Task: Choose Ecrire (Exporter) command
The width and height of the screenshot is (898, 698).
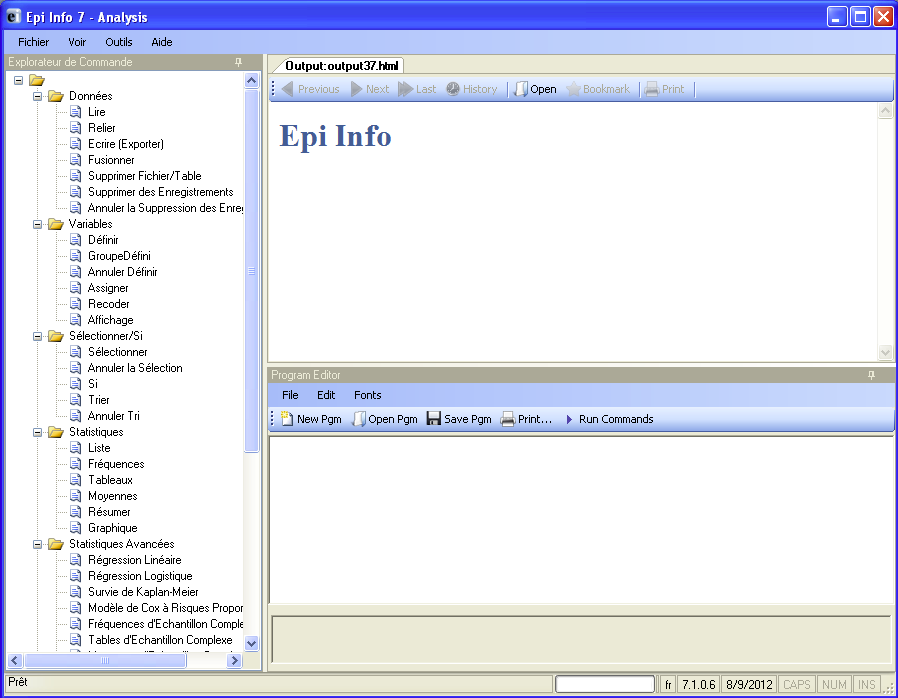Action: 126,144
